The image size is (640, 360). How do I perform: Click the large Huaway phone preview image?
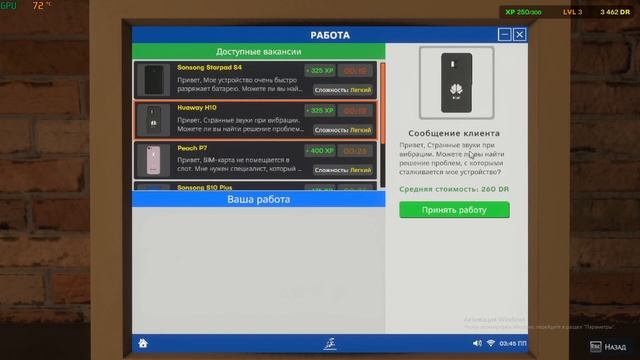click(x=456, y=83)
